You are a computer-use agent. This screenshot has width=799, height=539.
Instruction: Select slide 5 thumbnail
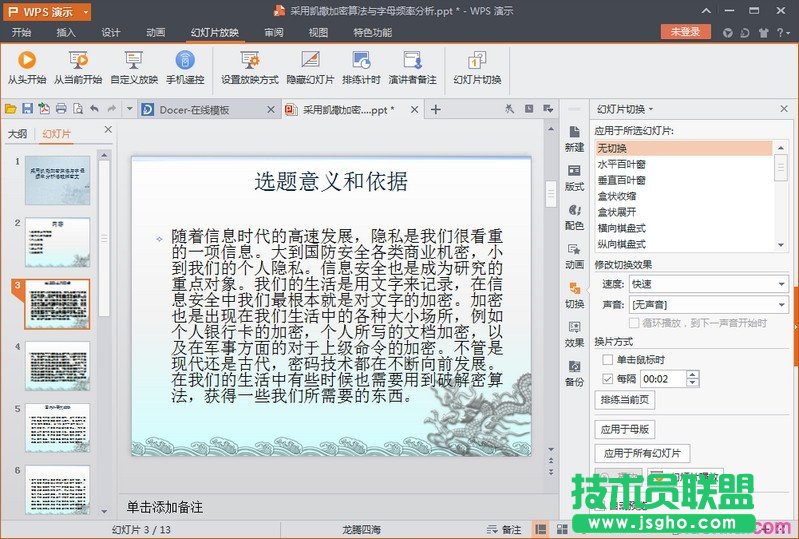pyautogui.click(x=58, y=427)
